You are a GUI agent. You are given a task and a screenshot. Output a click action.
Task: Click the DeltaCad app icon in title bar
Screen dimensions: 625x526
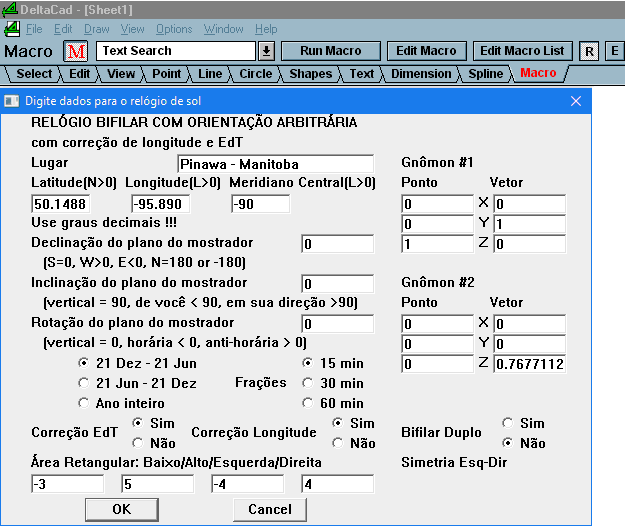[x=10, y=9]
